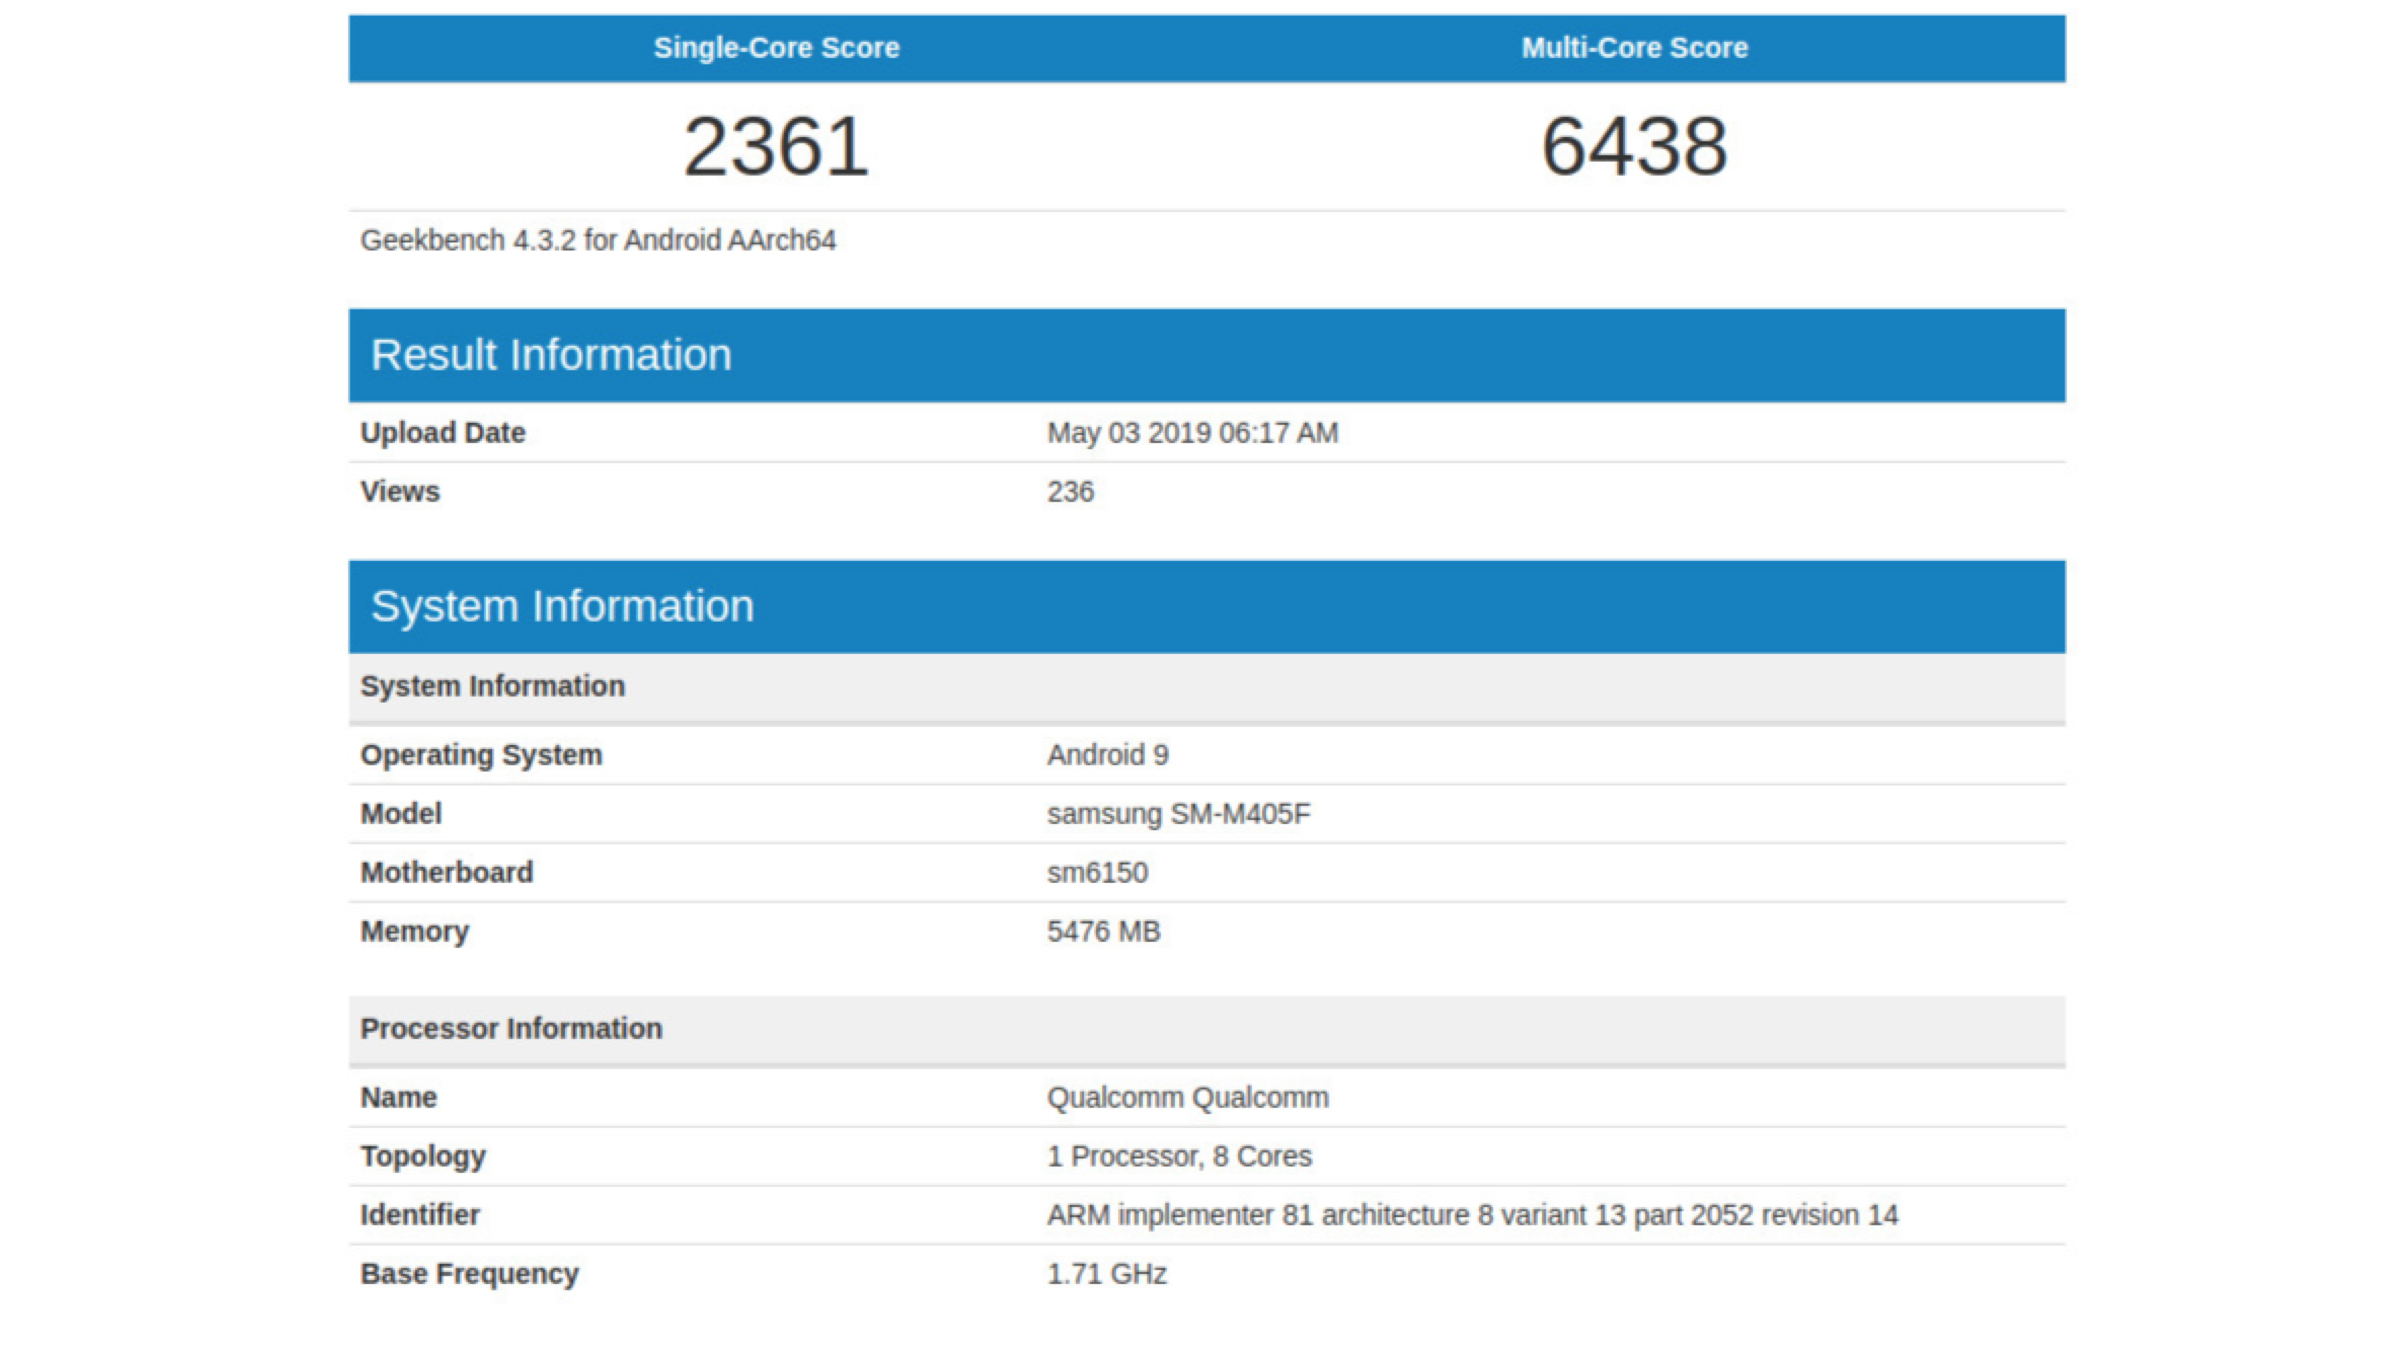Click the sm6150 motherboard value

click(x=1097, y=873)
